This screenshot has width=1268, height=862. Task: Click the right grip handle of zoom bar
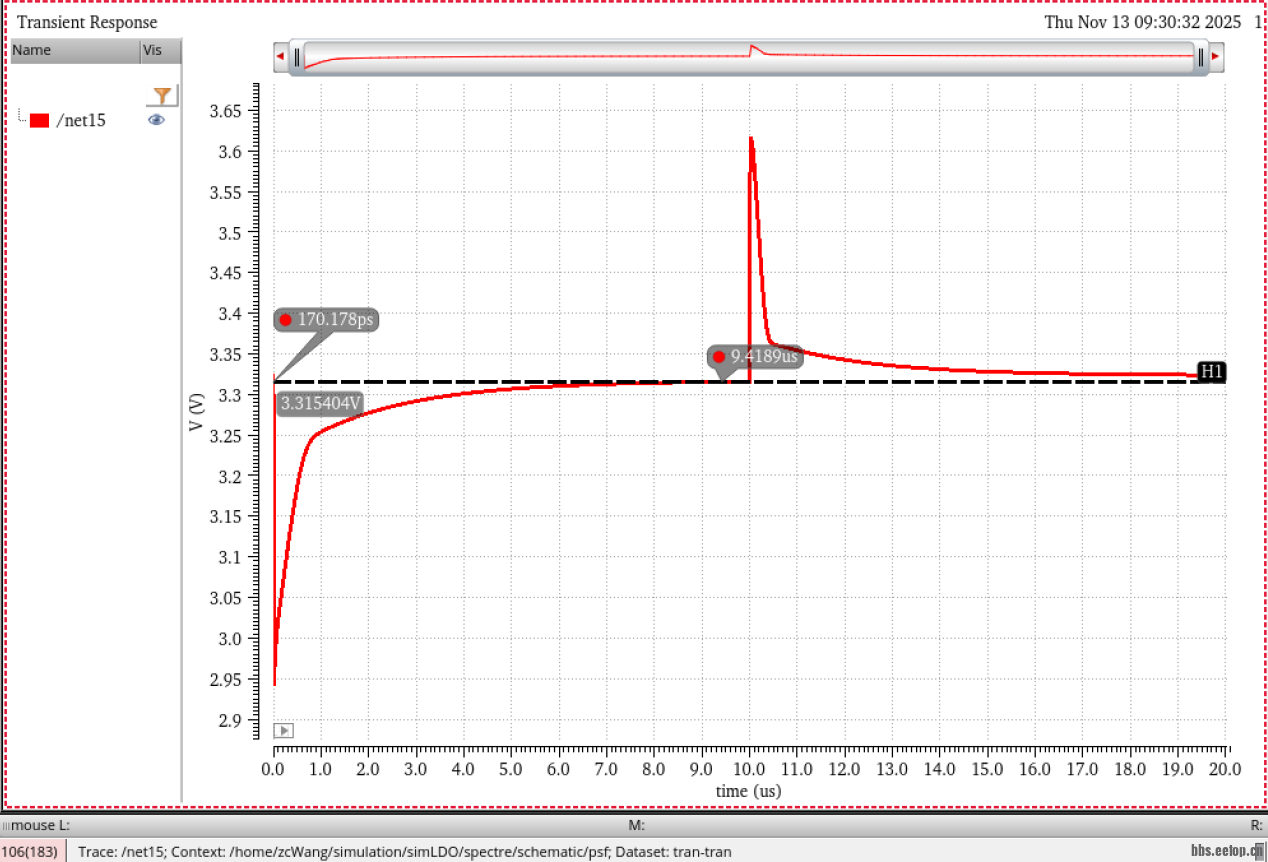click(1201, 58)
